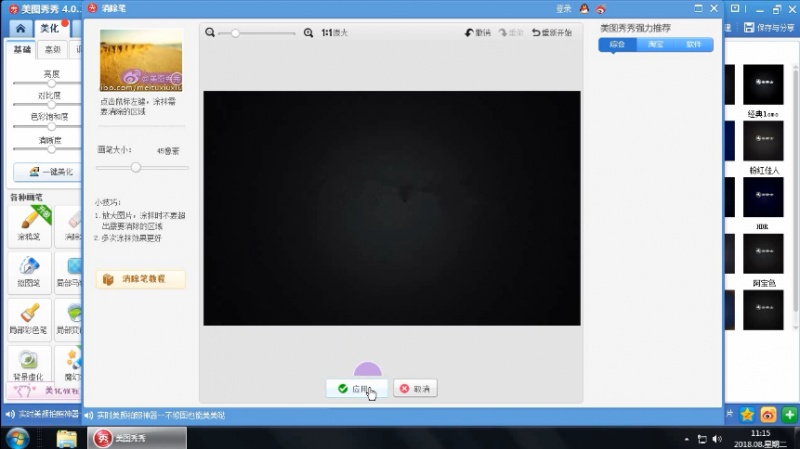This screenshot has width=800, height=449.
Task: Click the green plus icon in bottom bar
Action: [790, 415]
